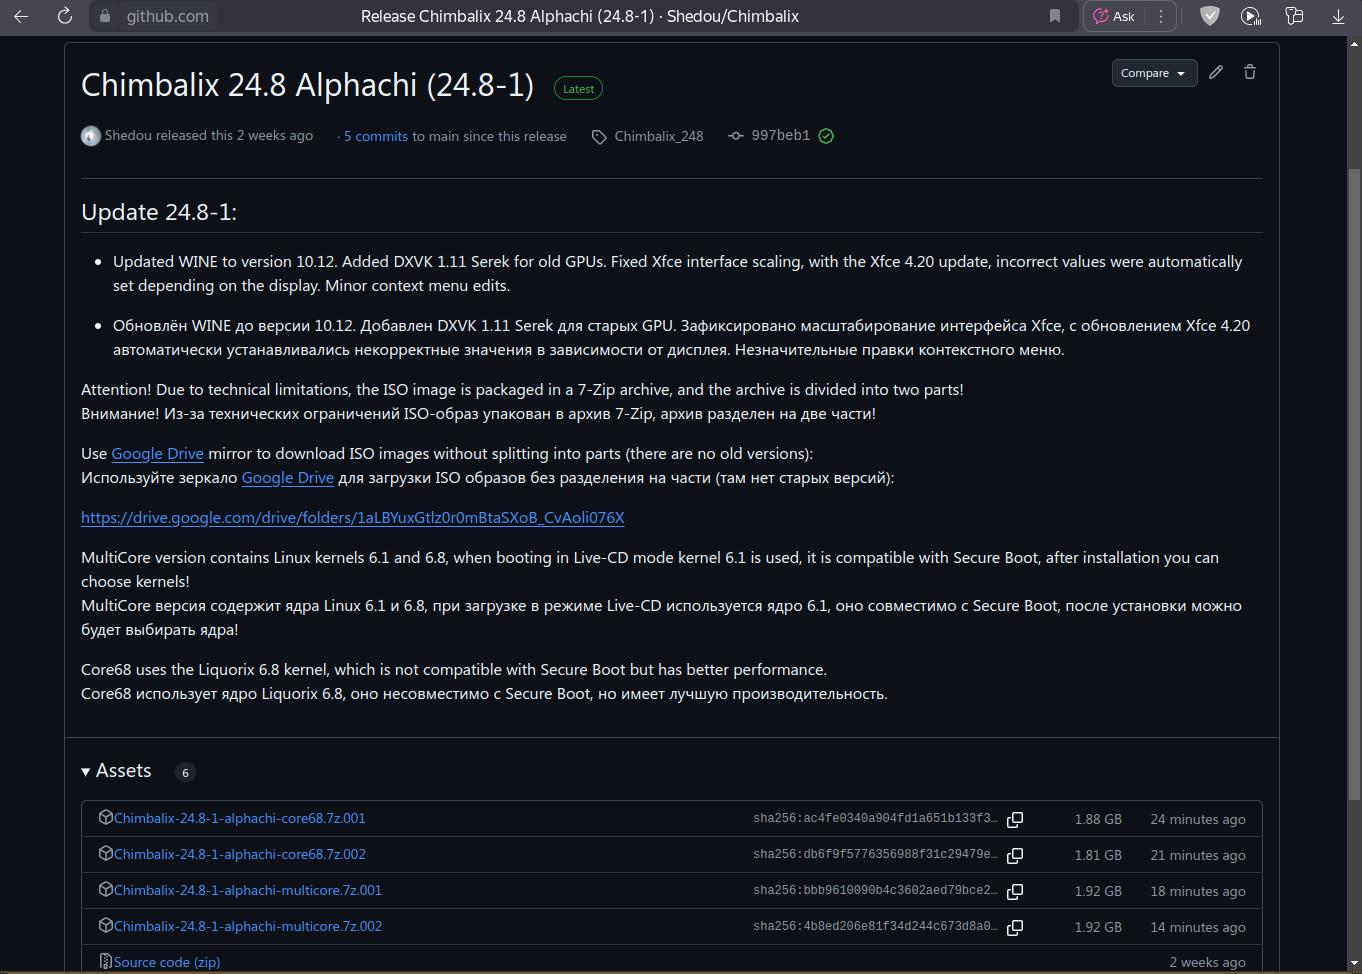Image resolution: width=1362 pixels, height=974 pixels.
Task: Click the 18 minutes ago timestamp
Action: coord(1198,891)
